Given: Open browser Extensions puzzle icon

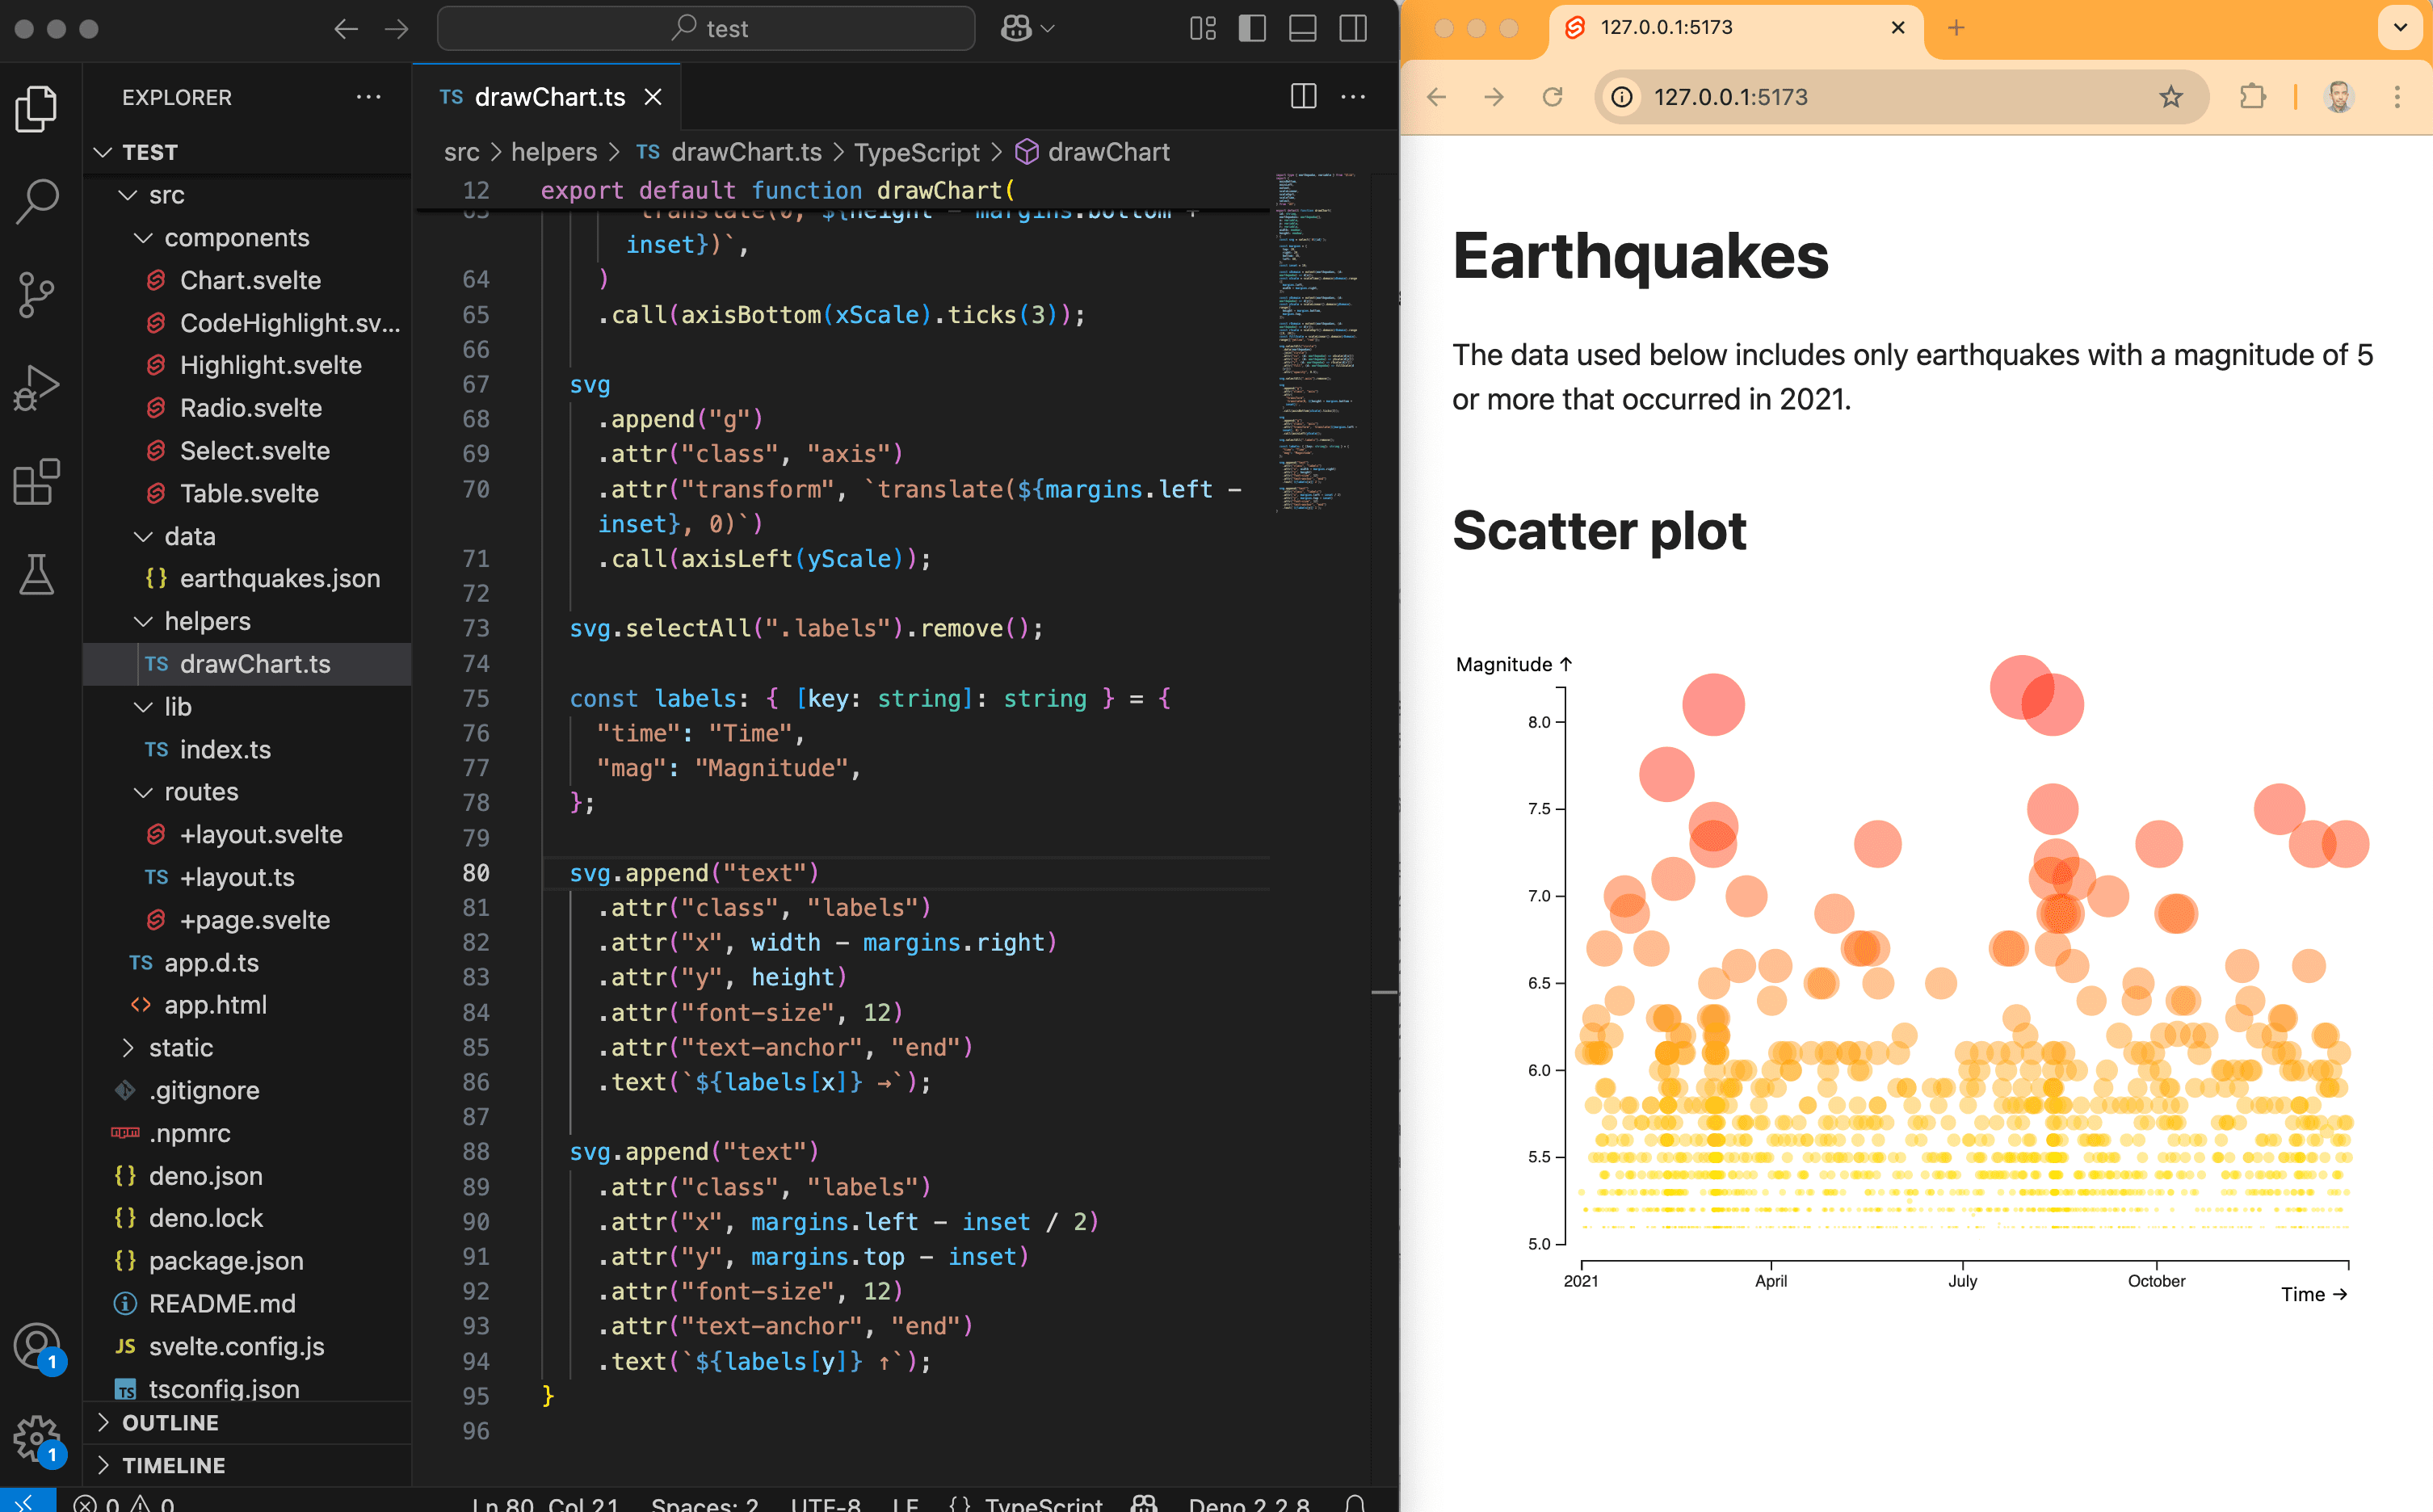Looking at the screenshot, I should click(2252, 97).
